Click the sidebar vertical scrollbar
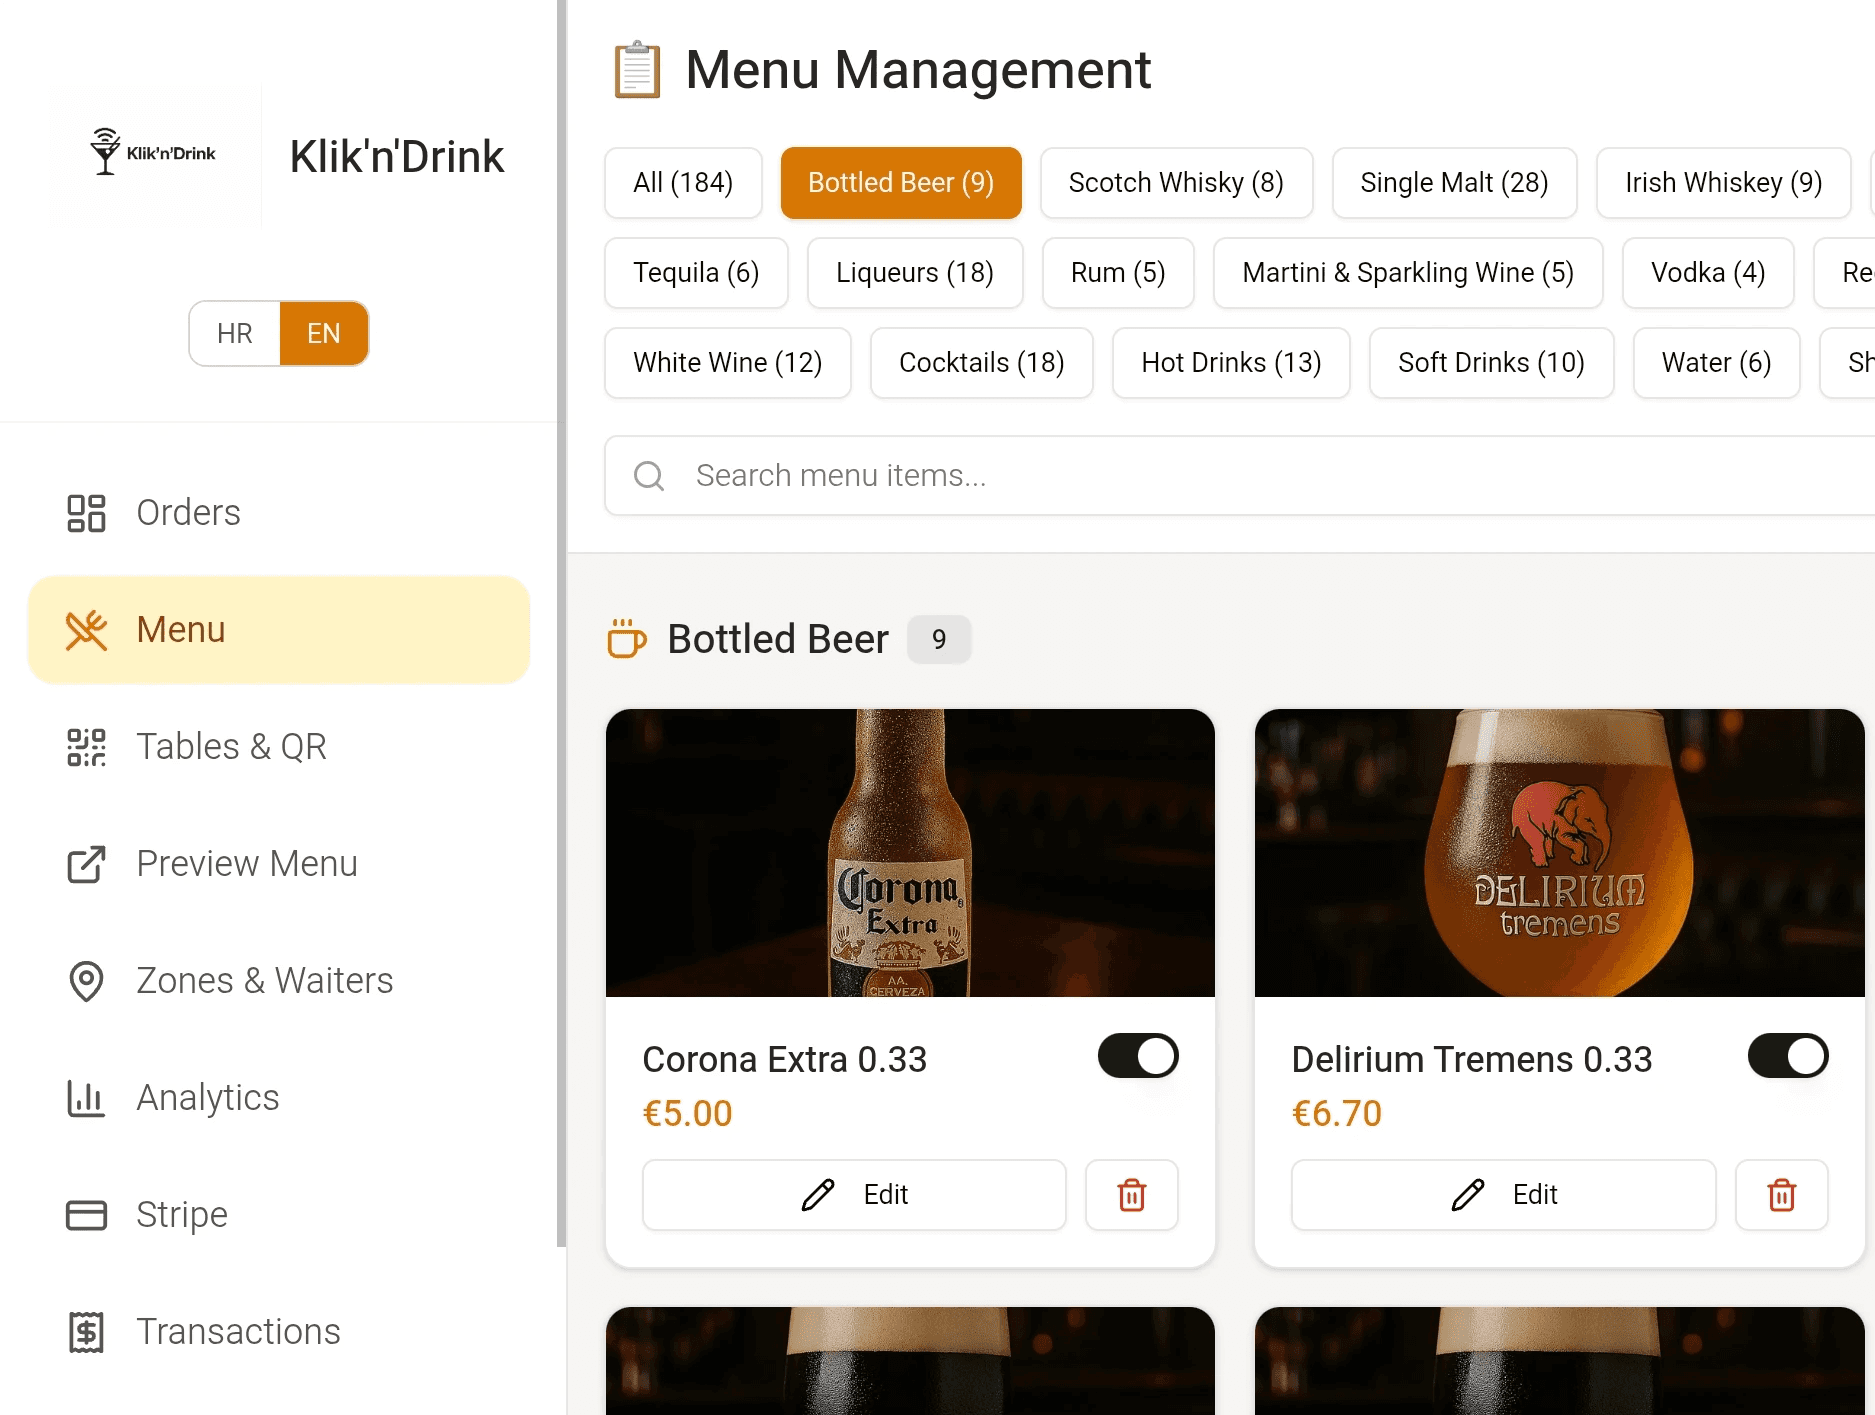The width and height of the screenshot is (1875, 1415). click(561, 623)
